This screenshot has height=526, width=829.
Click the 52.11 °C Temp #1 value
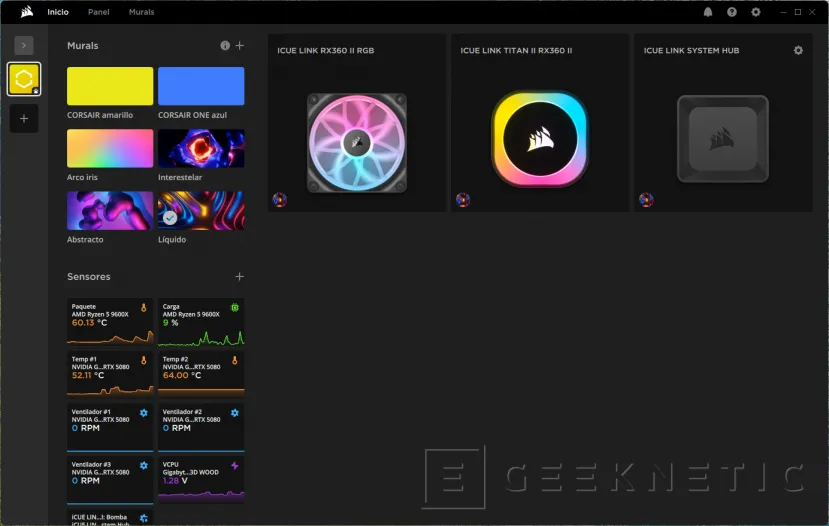(88, 375)
